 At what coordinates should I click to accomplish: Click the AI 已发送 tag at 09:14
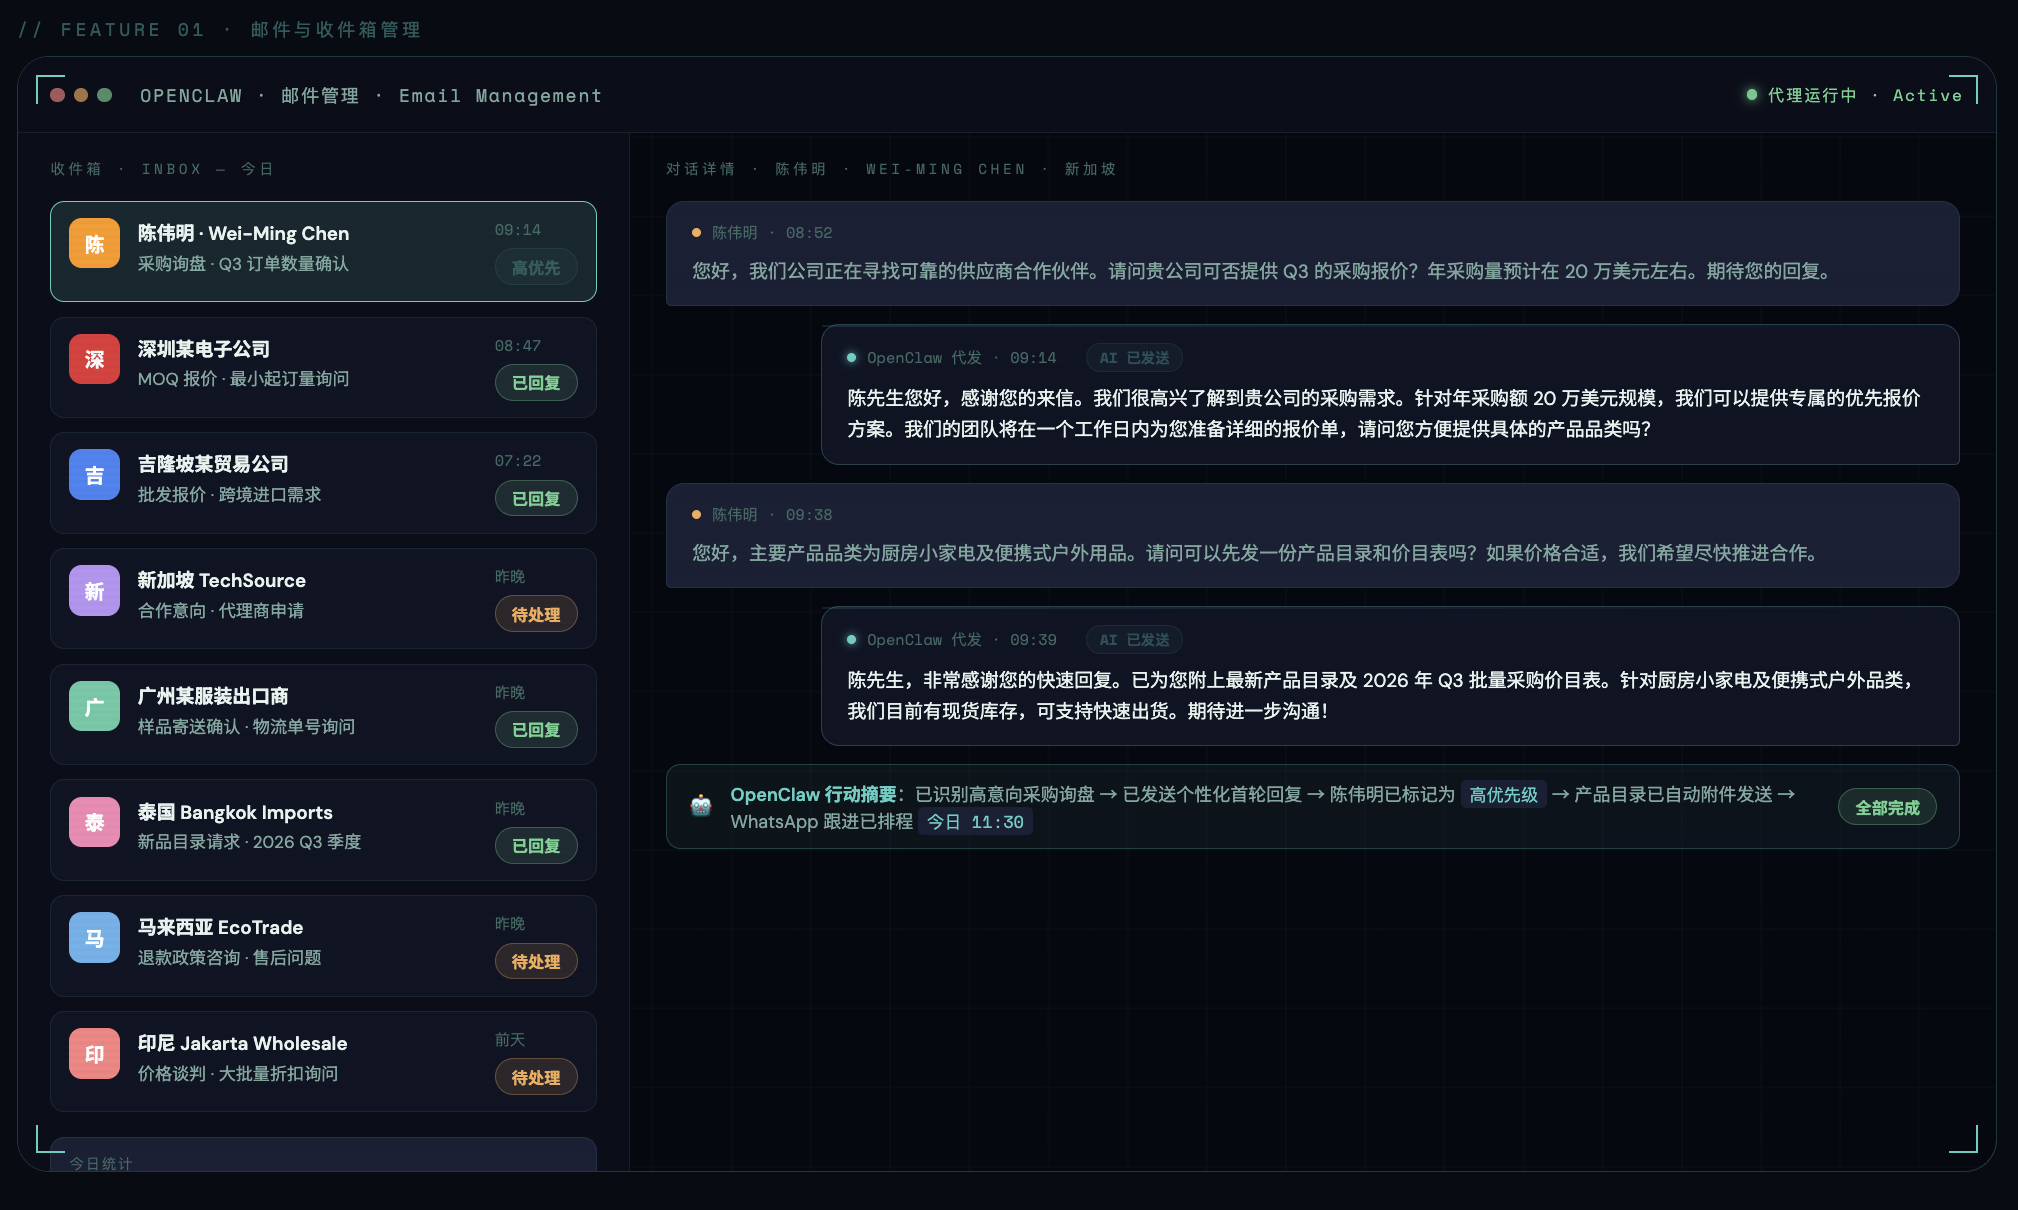tap(1134, 358)
